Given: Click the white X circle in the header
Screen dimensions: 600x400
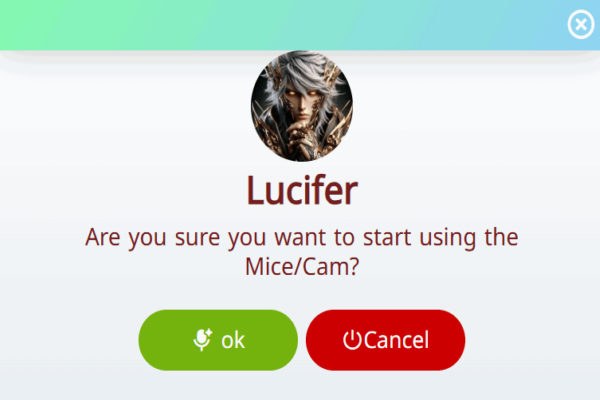Looking at the screenshot, I should tap(580, 24).
